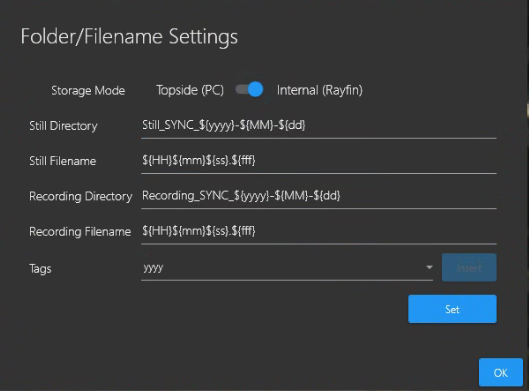Click the Recording Directory label

pos(81,197)
